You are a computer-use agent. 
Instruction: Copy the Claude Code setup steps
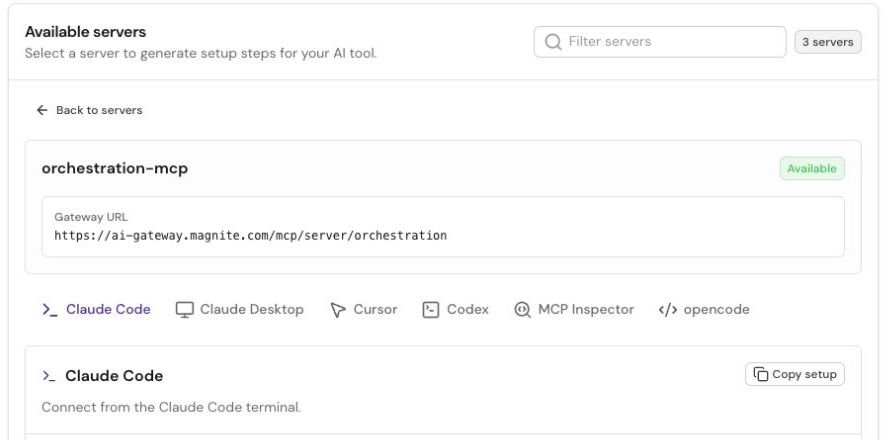795,374
